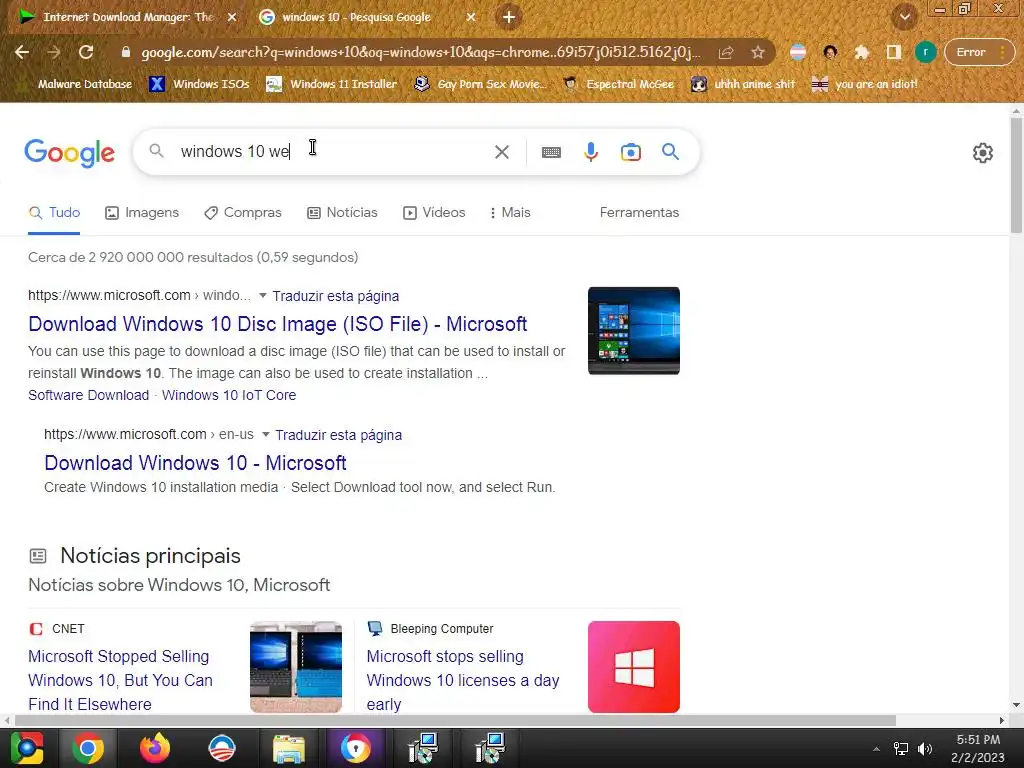The width and height of the screenshot is (1024, 768).
Task: Open Ferramentas search tools
Action: tap(639, 213)
